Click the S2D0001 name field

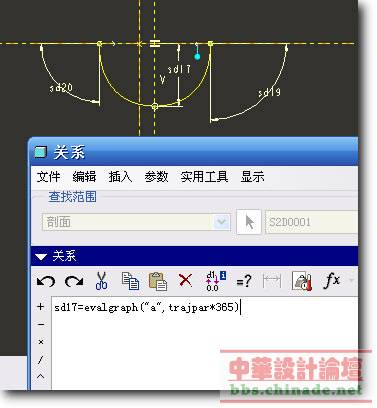[x=311, y=222]
